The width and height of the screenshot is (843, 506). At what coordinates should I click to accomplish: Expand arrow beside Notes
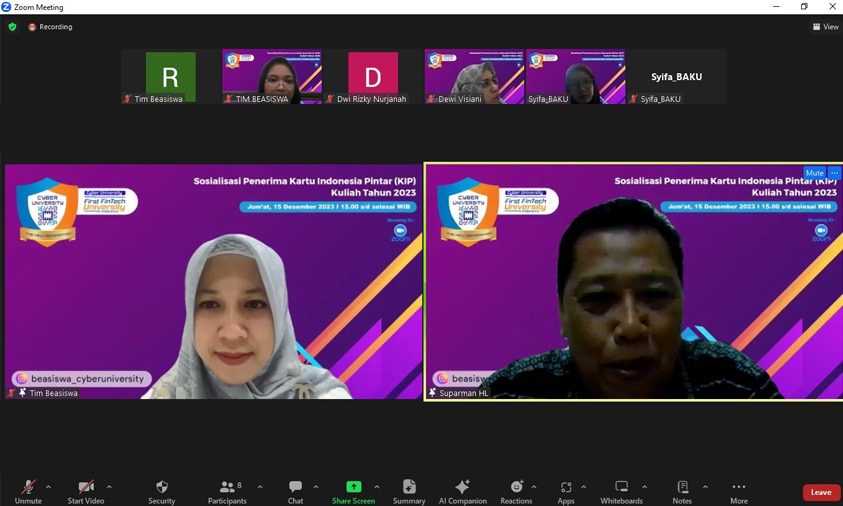pyautogui.click(x=705, y=487)
